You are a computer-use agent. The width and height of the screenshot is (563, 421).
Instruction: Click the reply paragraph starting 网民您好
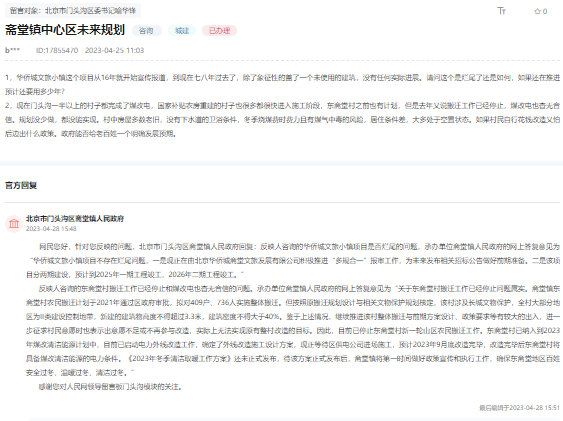293,261
